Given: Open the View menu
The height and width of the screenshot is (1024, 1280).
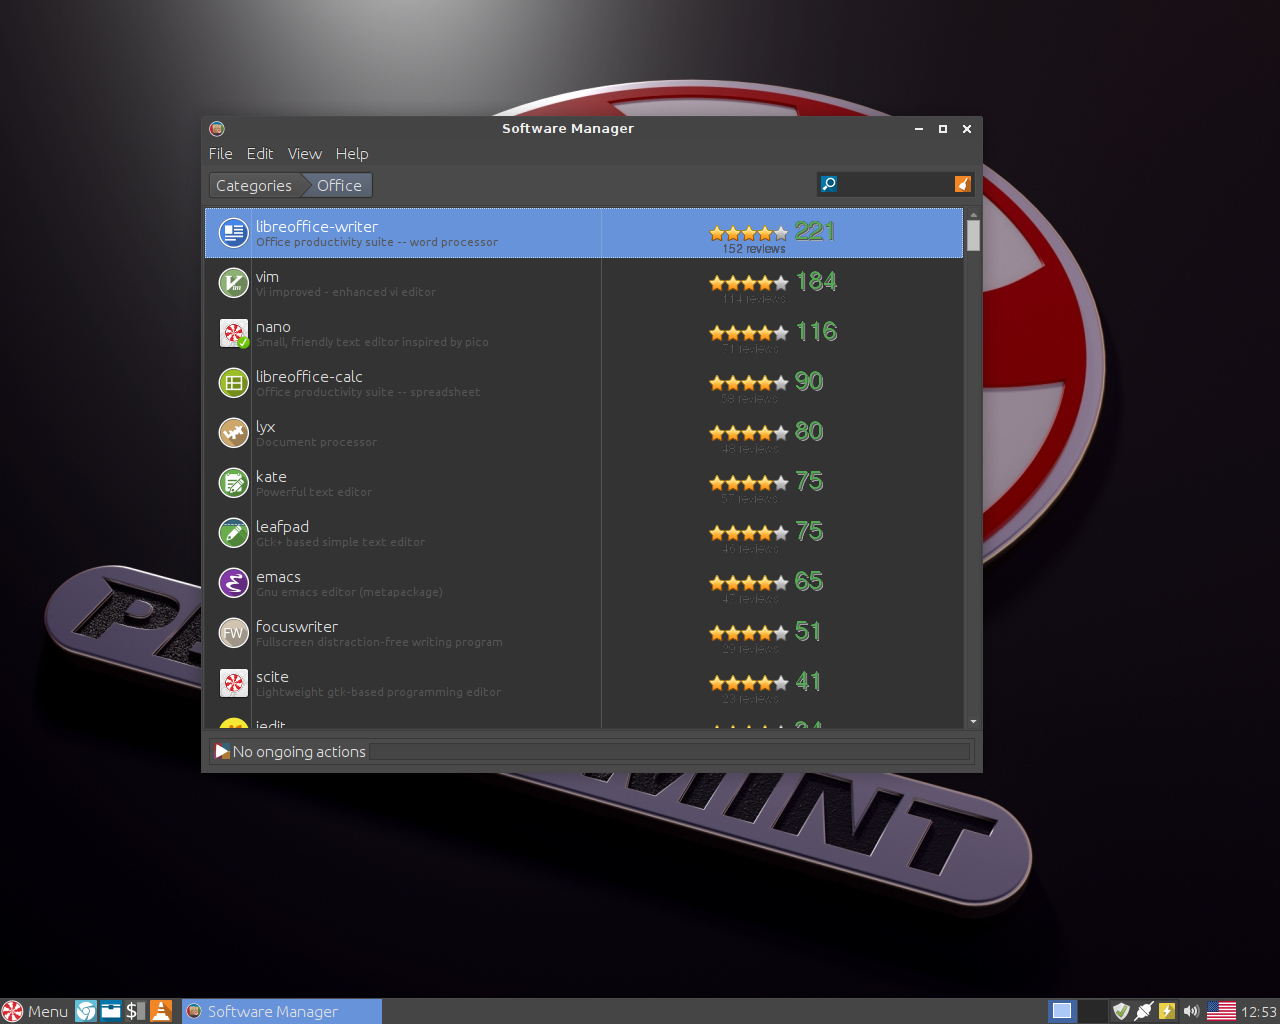Looking at the screenshot, I should pos(305,154).
